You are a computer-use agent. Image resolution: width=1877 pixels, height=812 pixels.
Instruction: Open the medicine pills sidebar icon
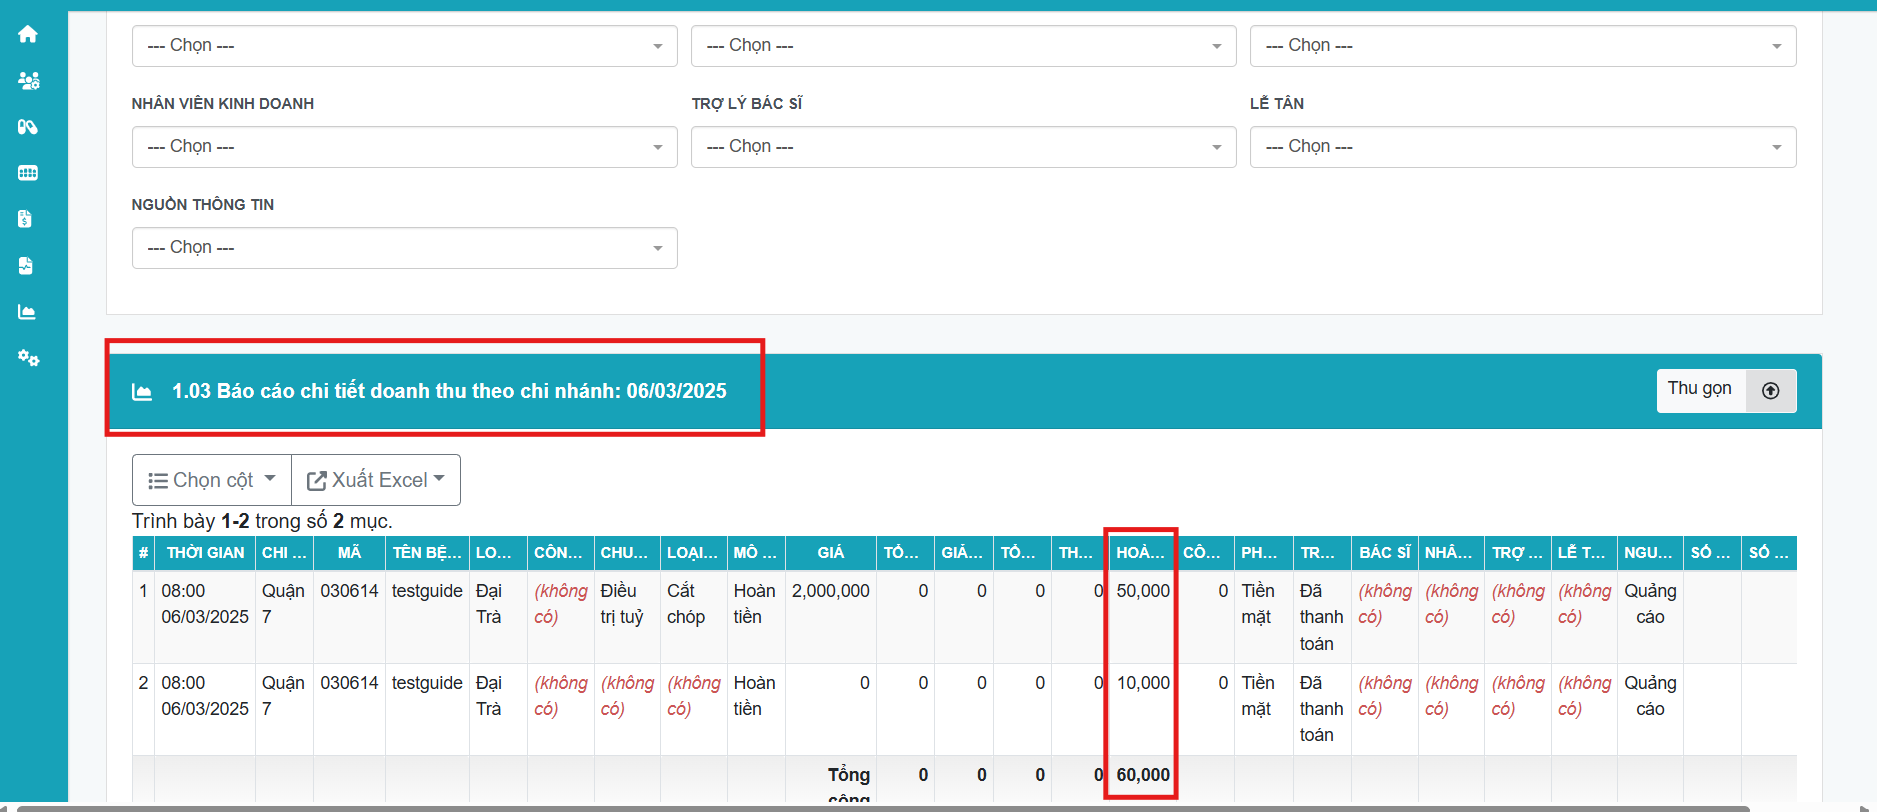[x=28, y=127]
